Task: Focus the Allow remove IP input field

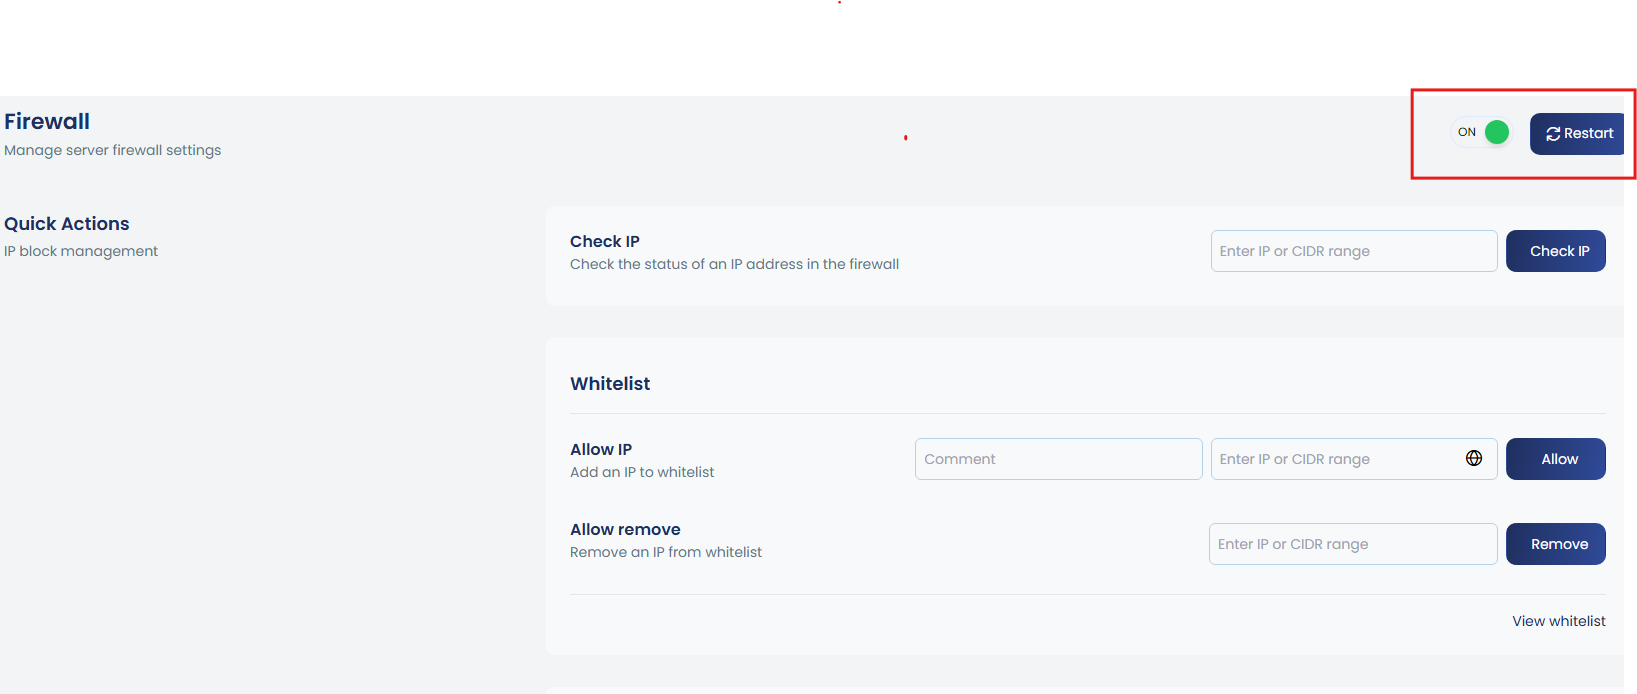Action: [1352, 544]
